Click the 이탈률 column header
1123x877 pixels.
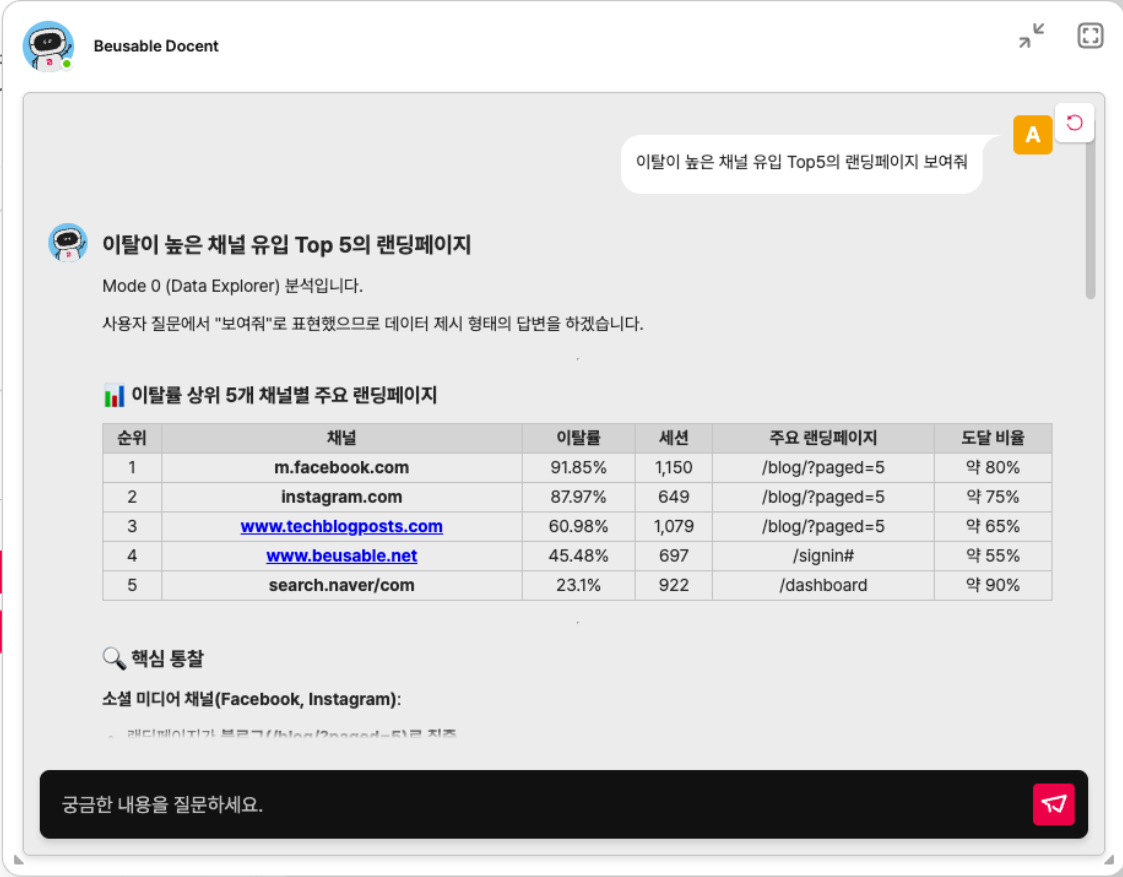(579, 438)
